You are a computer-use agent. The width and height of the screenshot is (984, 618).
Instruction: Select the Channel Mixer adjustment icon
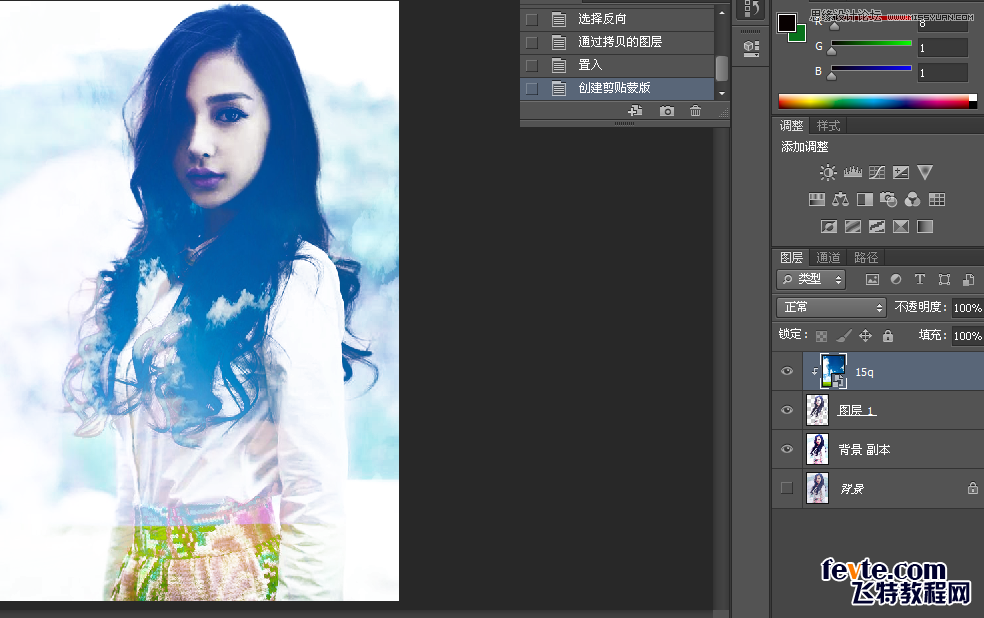pos(912,199)
